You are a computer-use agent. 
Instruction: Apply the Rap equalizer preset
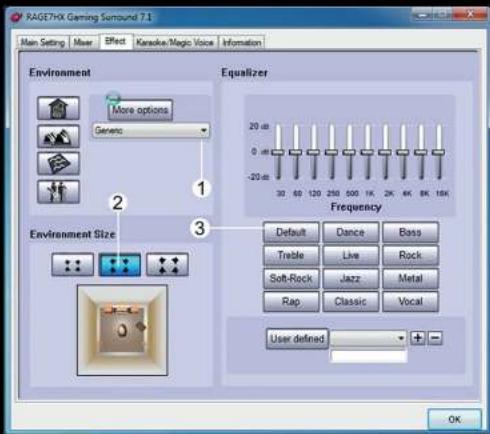(x=291, y=302)
